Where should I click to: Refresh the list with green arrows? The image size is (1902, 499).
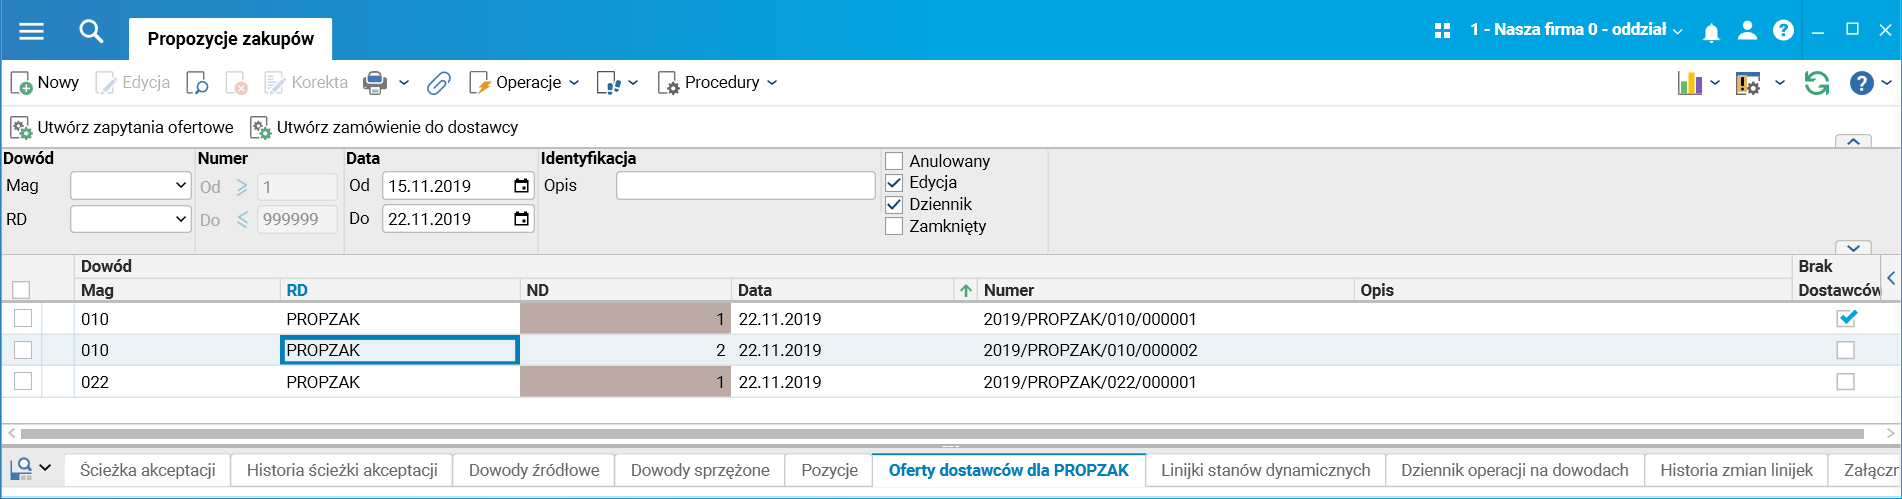coord(1817,83)
